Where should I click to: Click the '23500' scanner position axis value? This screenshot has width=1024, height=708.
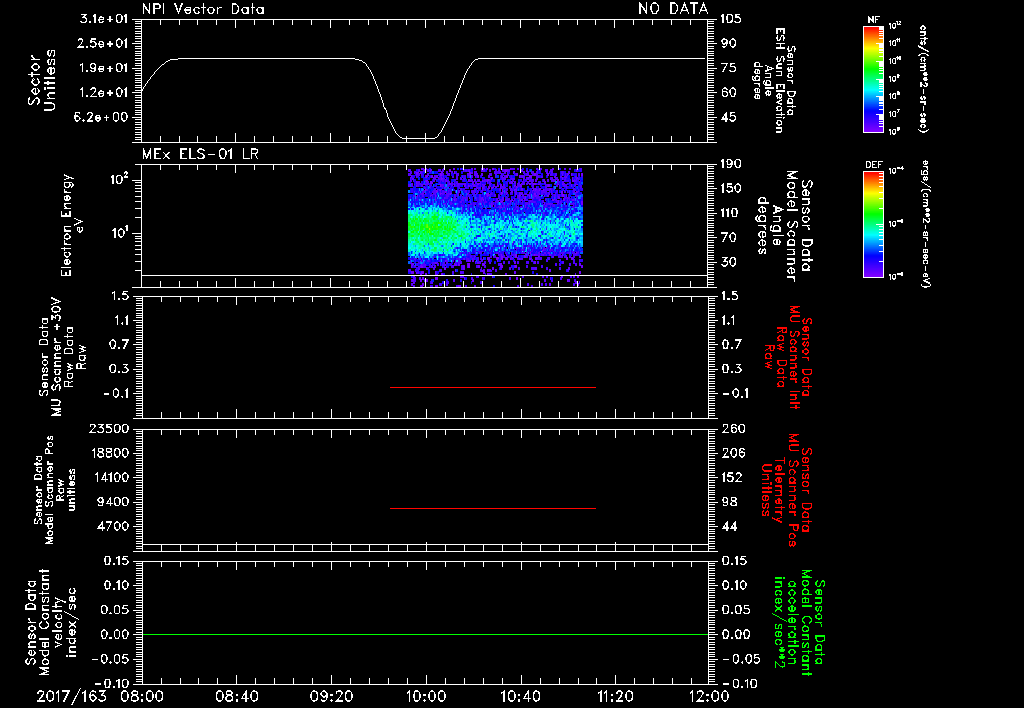point(108,428)
